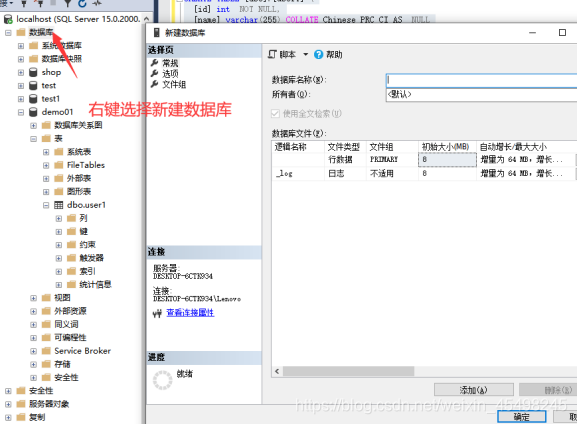Collapse the dbo.user1 table node
Screen dimensions: 577x424
click(x=46, y=205)
